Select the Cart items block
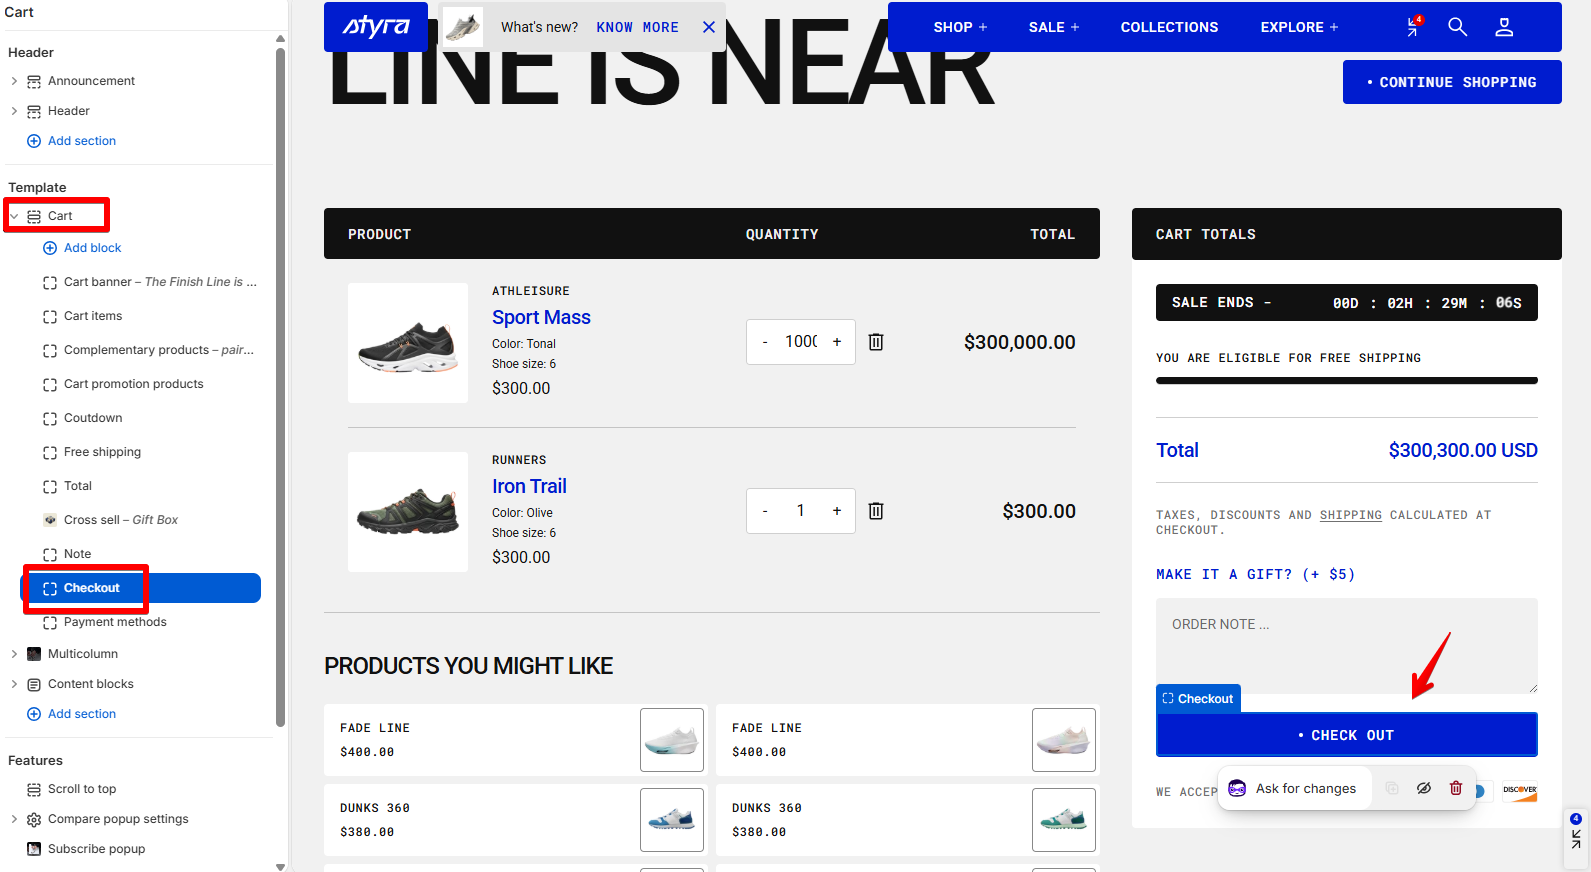Viewport: 1591px width, 872px height. [82, 316]
